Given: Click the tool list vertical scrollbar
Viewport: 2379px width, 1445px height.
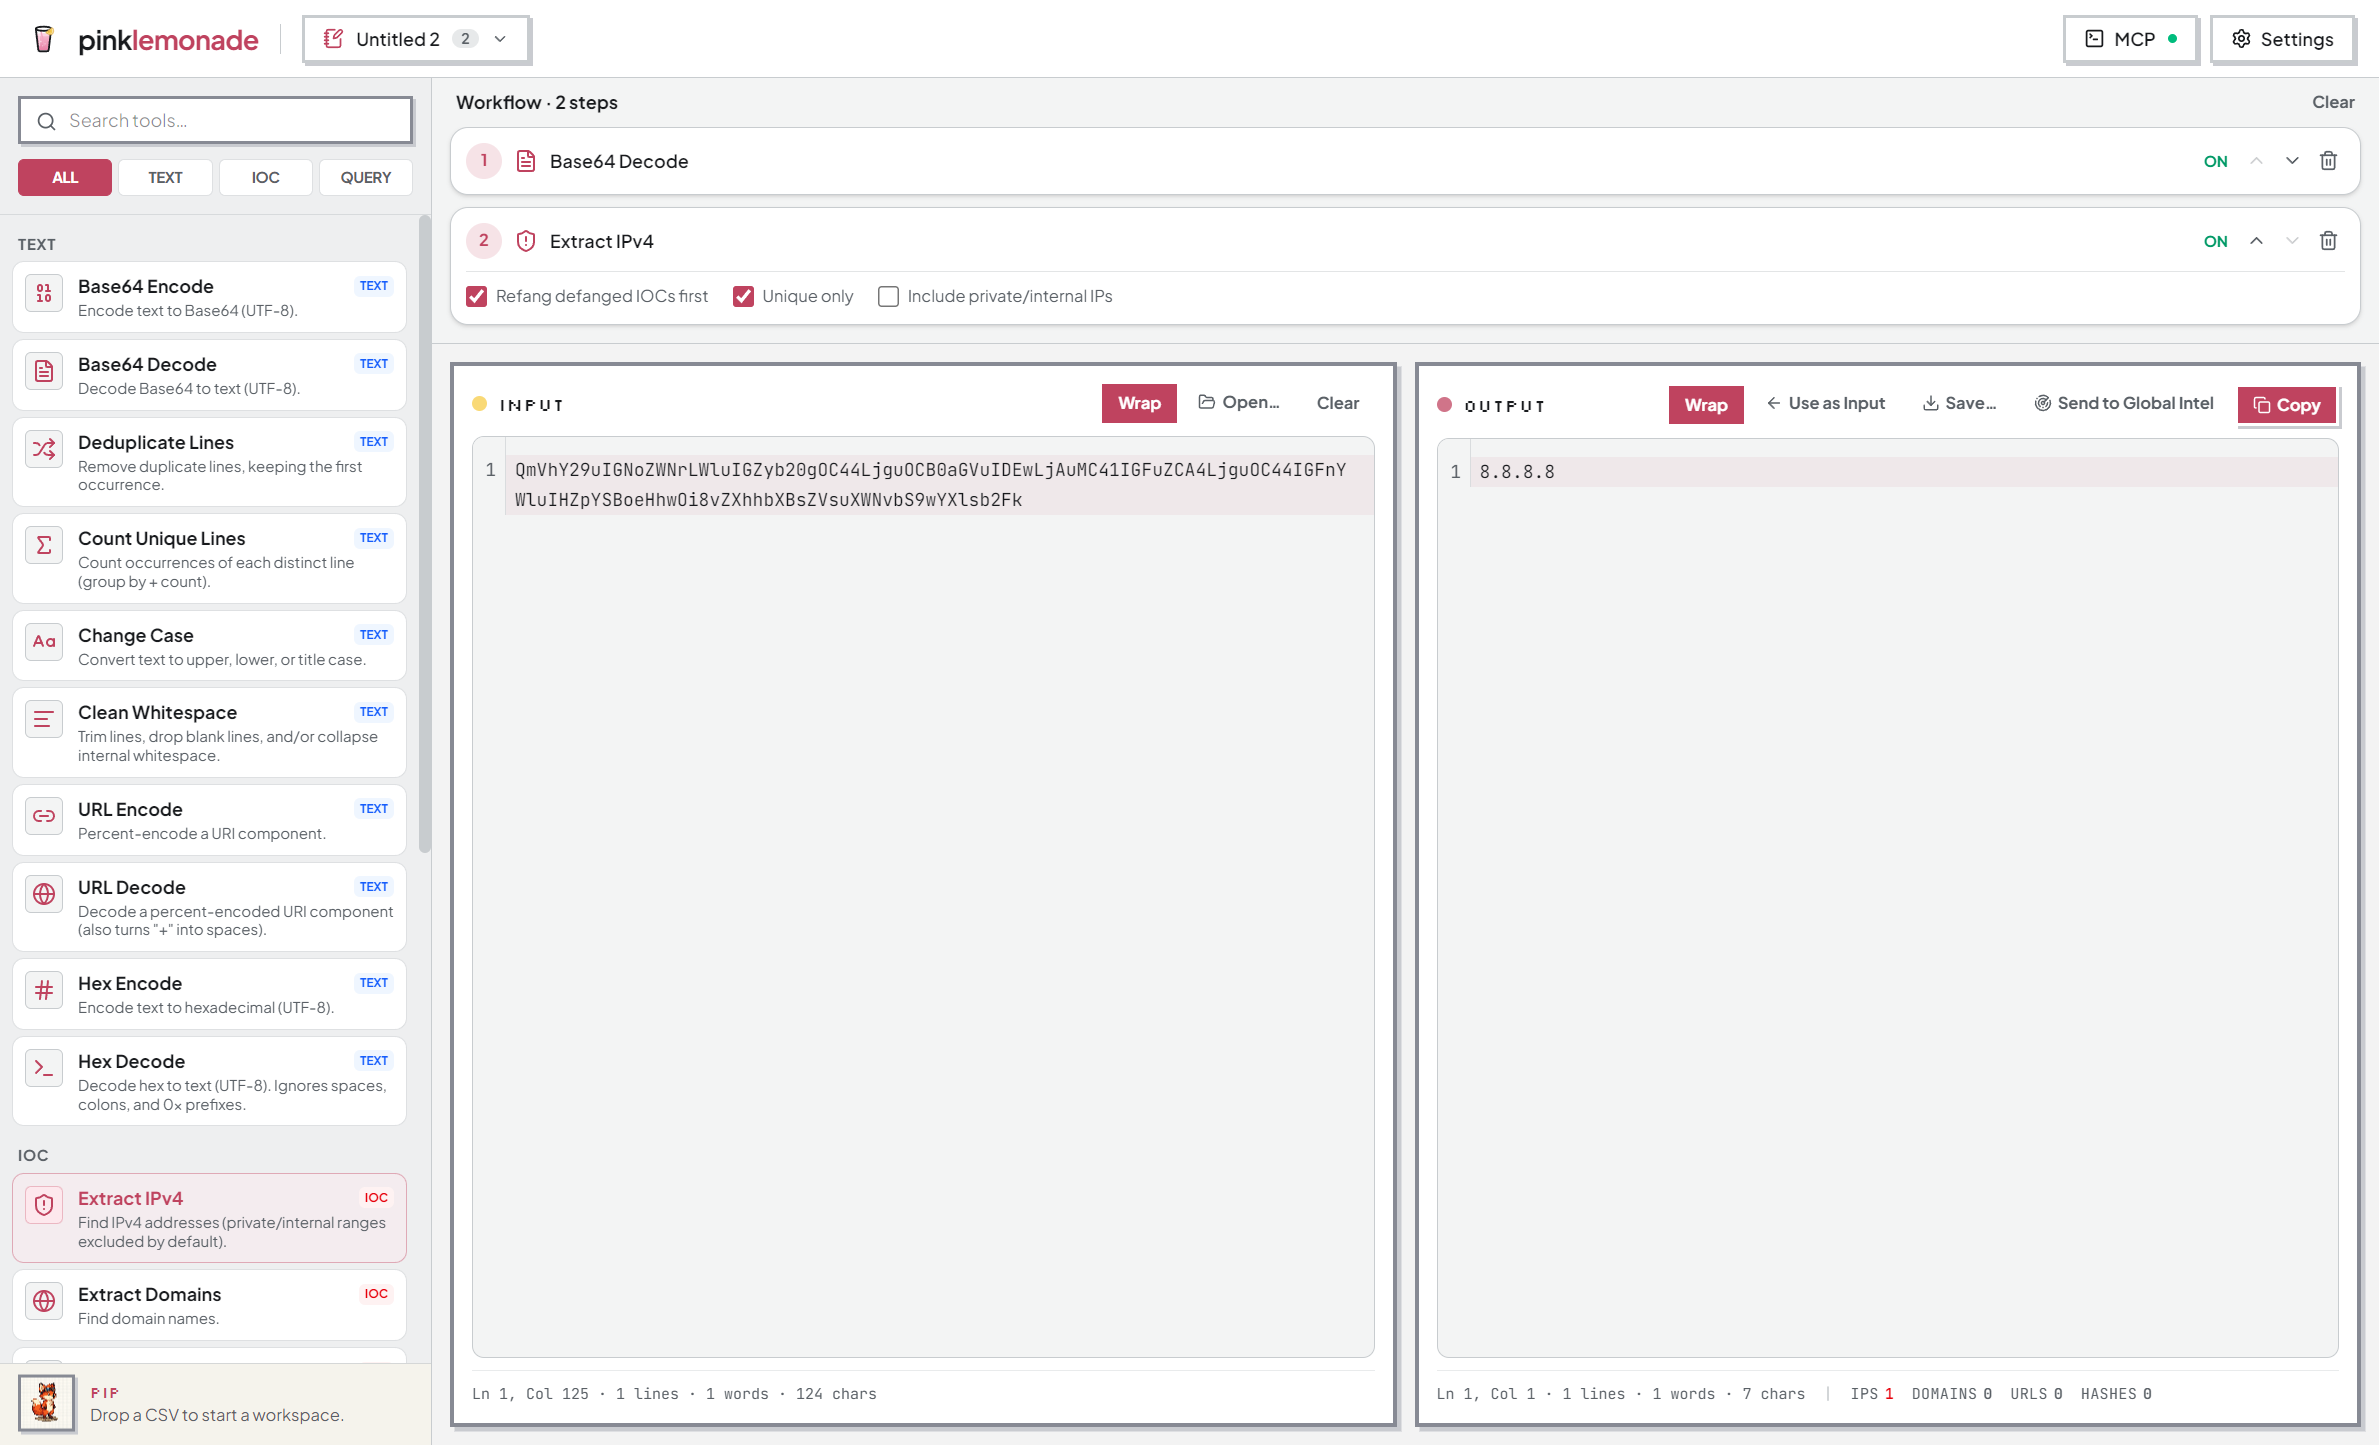Looking at the screenshot, I should click(x=424, y=535).
